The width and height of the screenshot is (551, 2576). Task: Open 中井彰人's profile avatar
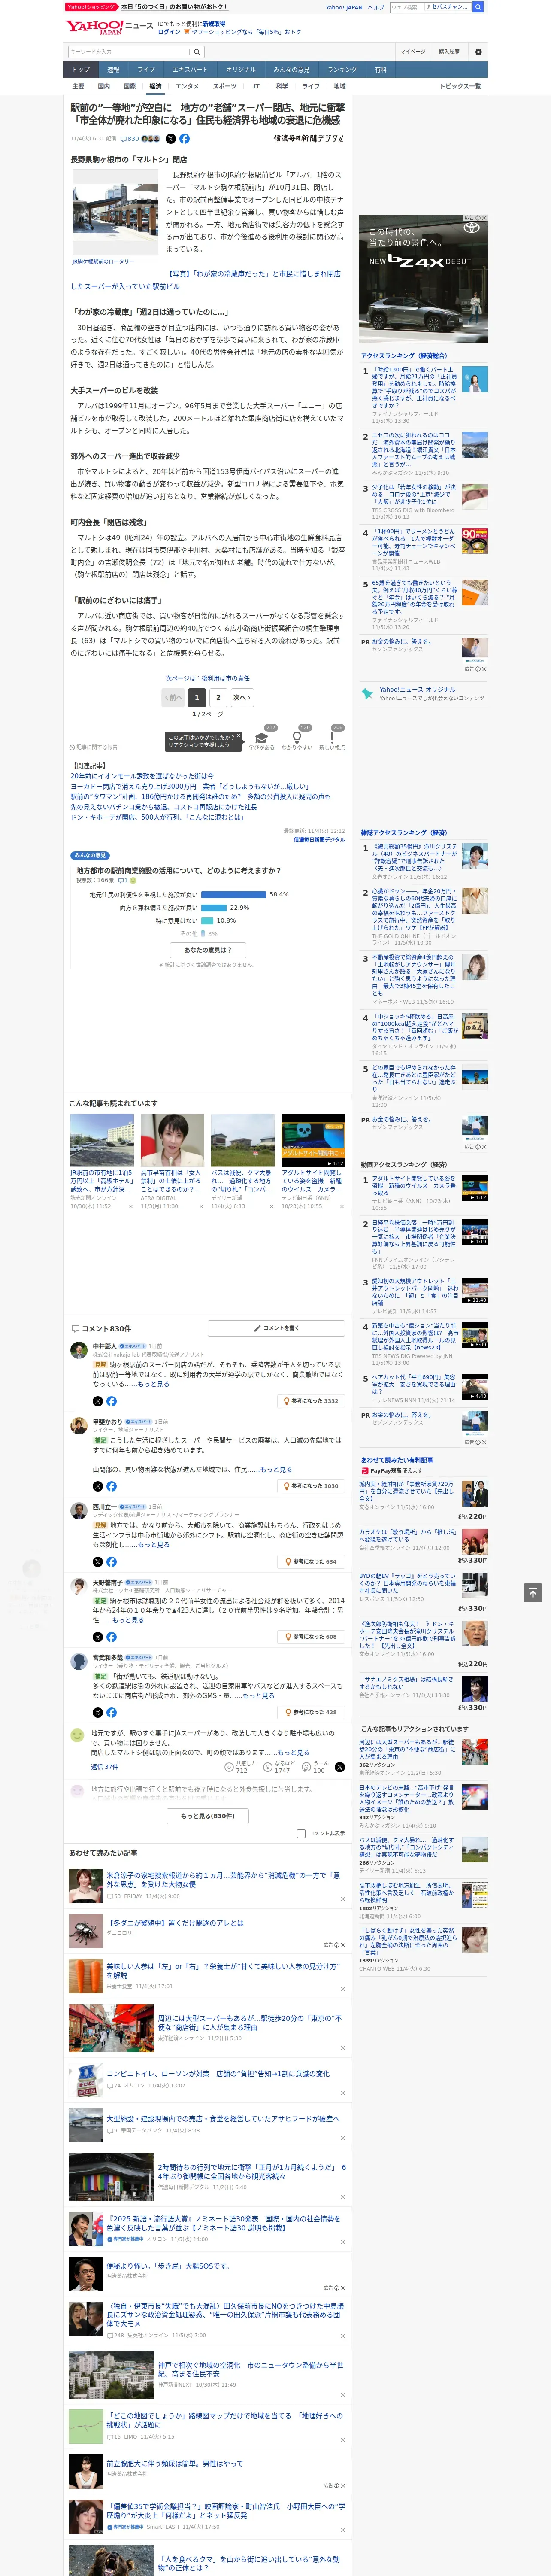79,1349
